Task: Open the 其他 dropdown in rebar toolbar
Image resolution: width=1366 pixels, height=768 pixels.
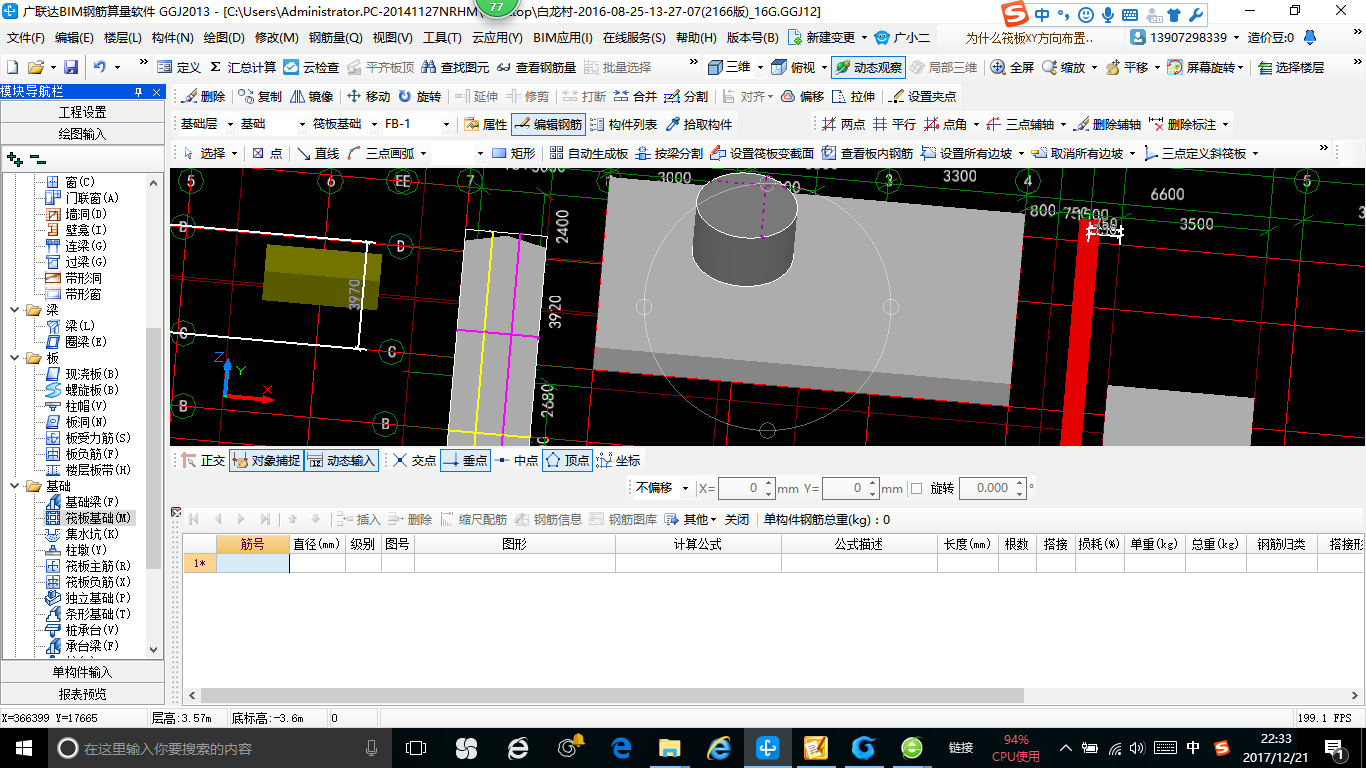Action: (x=693, y=519)
